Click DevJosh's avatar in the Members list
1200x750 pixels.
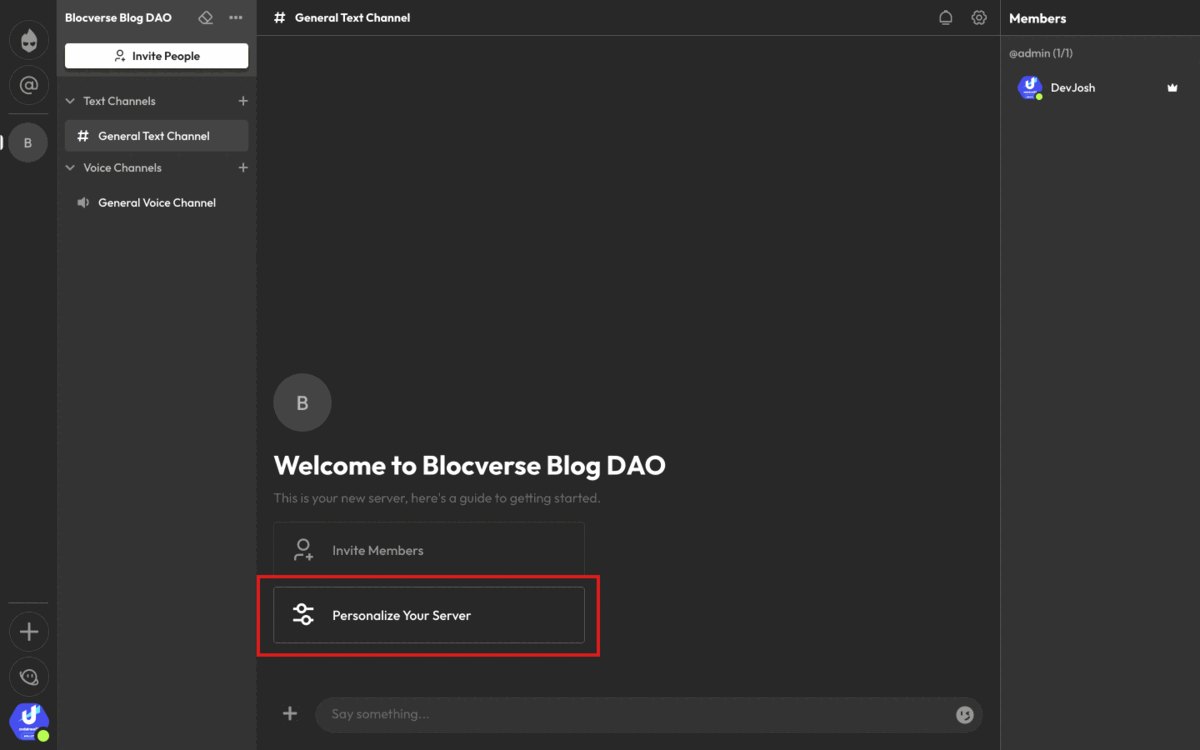coord(1030,88)
